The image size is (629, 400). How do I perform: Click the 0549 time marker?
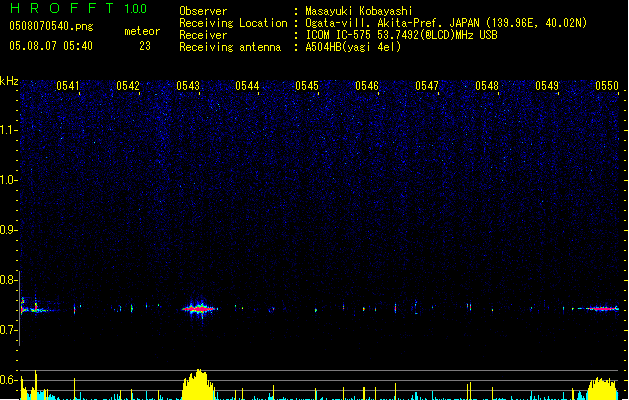tap(547, 86)
